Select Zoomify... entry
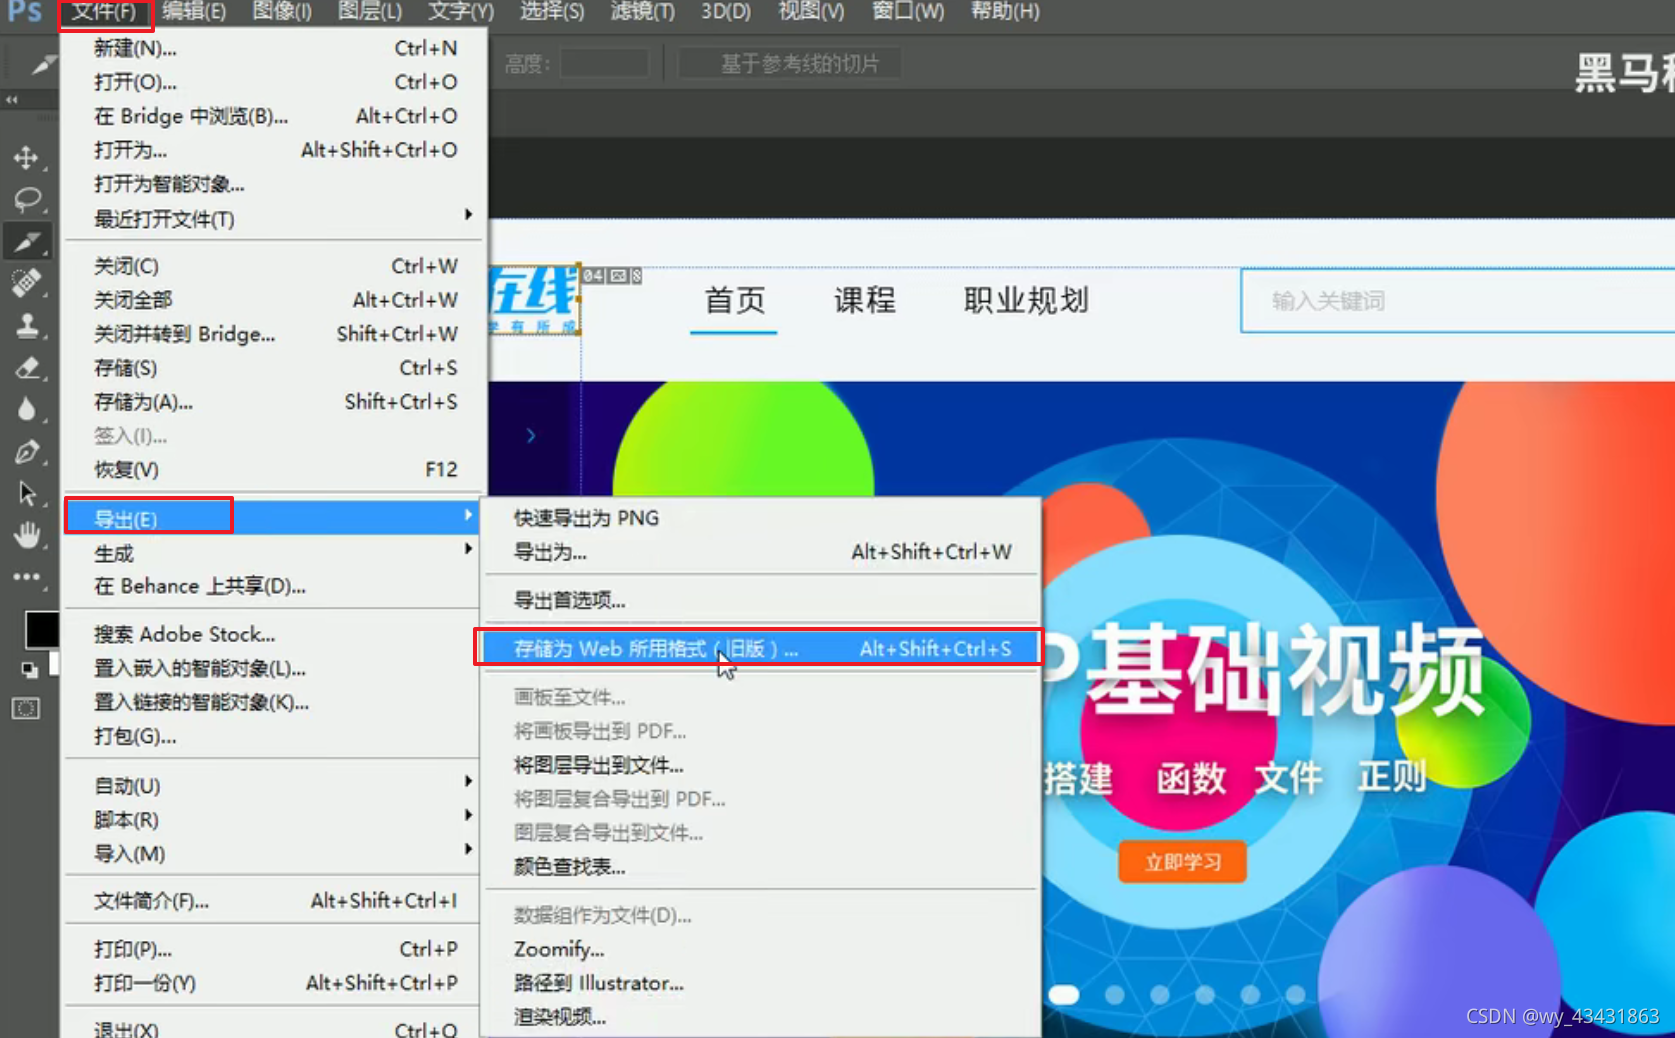 (x=761, y=949)
